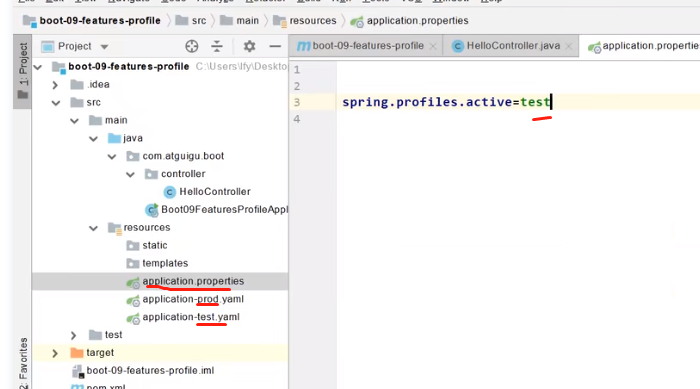Click the orange target folder icon

point(77,353)
